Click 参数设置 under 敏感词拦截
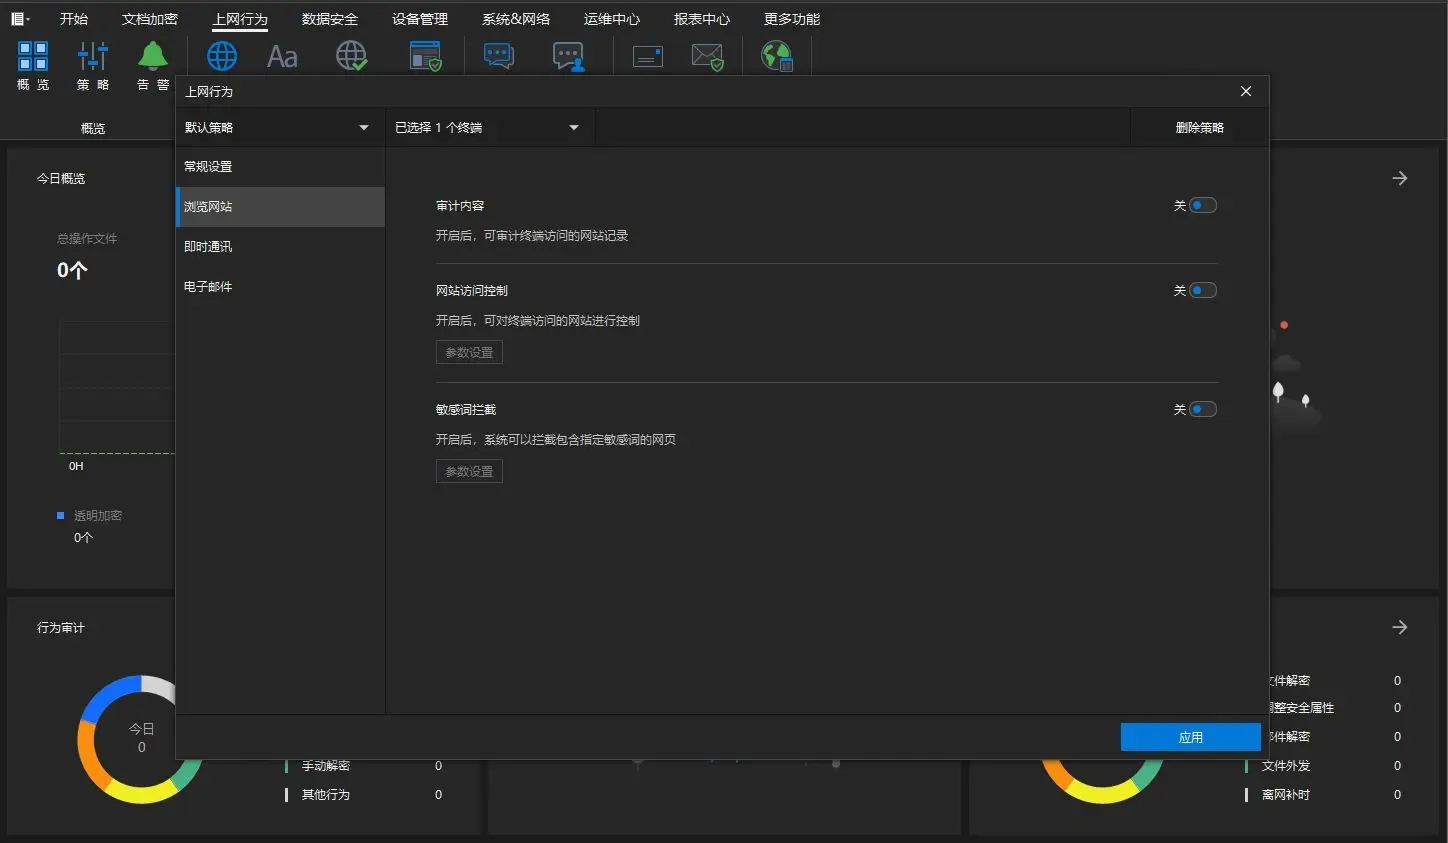 point(469,472)
